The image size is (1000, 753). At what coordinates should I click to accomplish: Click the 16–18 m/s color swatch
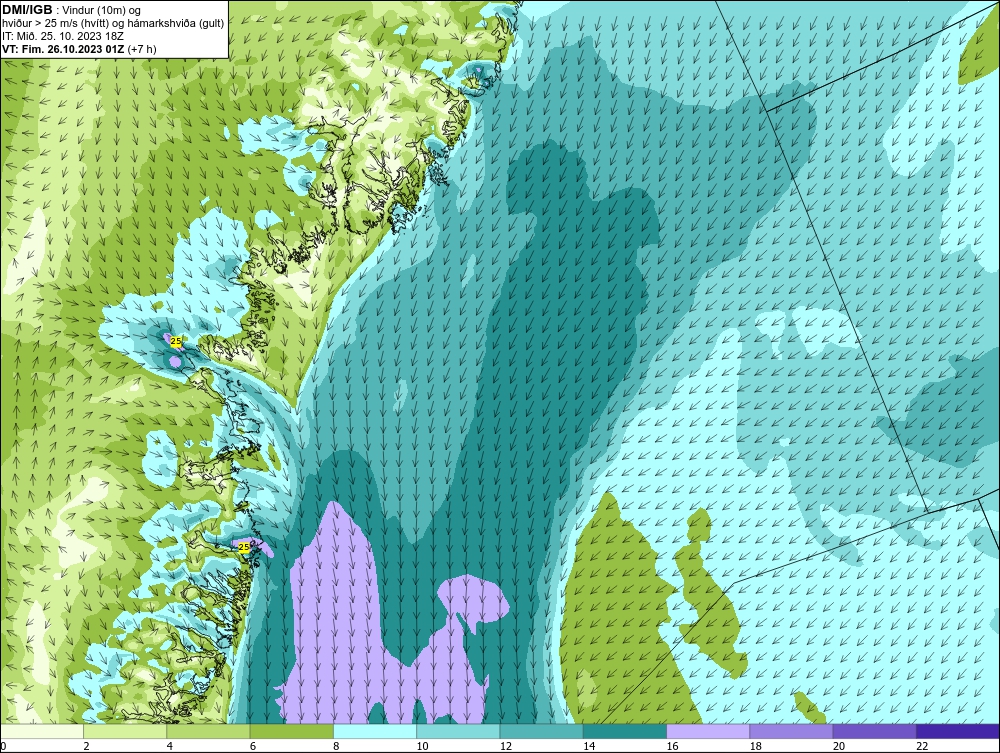point(708,731)
